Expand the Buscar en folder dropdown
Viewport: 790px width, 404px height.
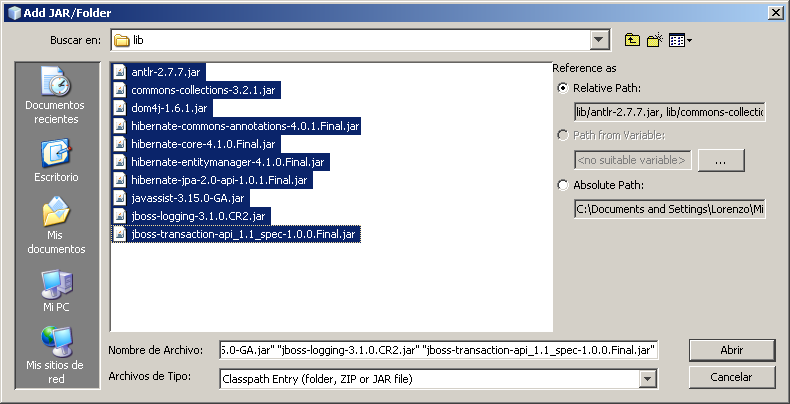click(x=600, y=40)
